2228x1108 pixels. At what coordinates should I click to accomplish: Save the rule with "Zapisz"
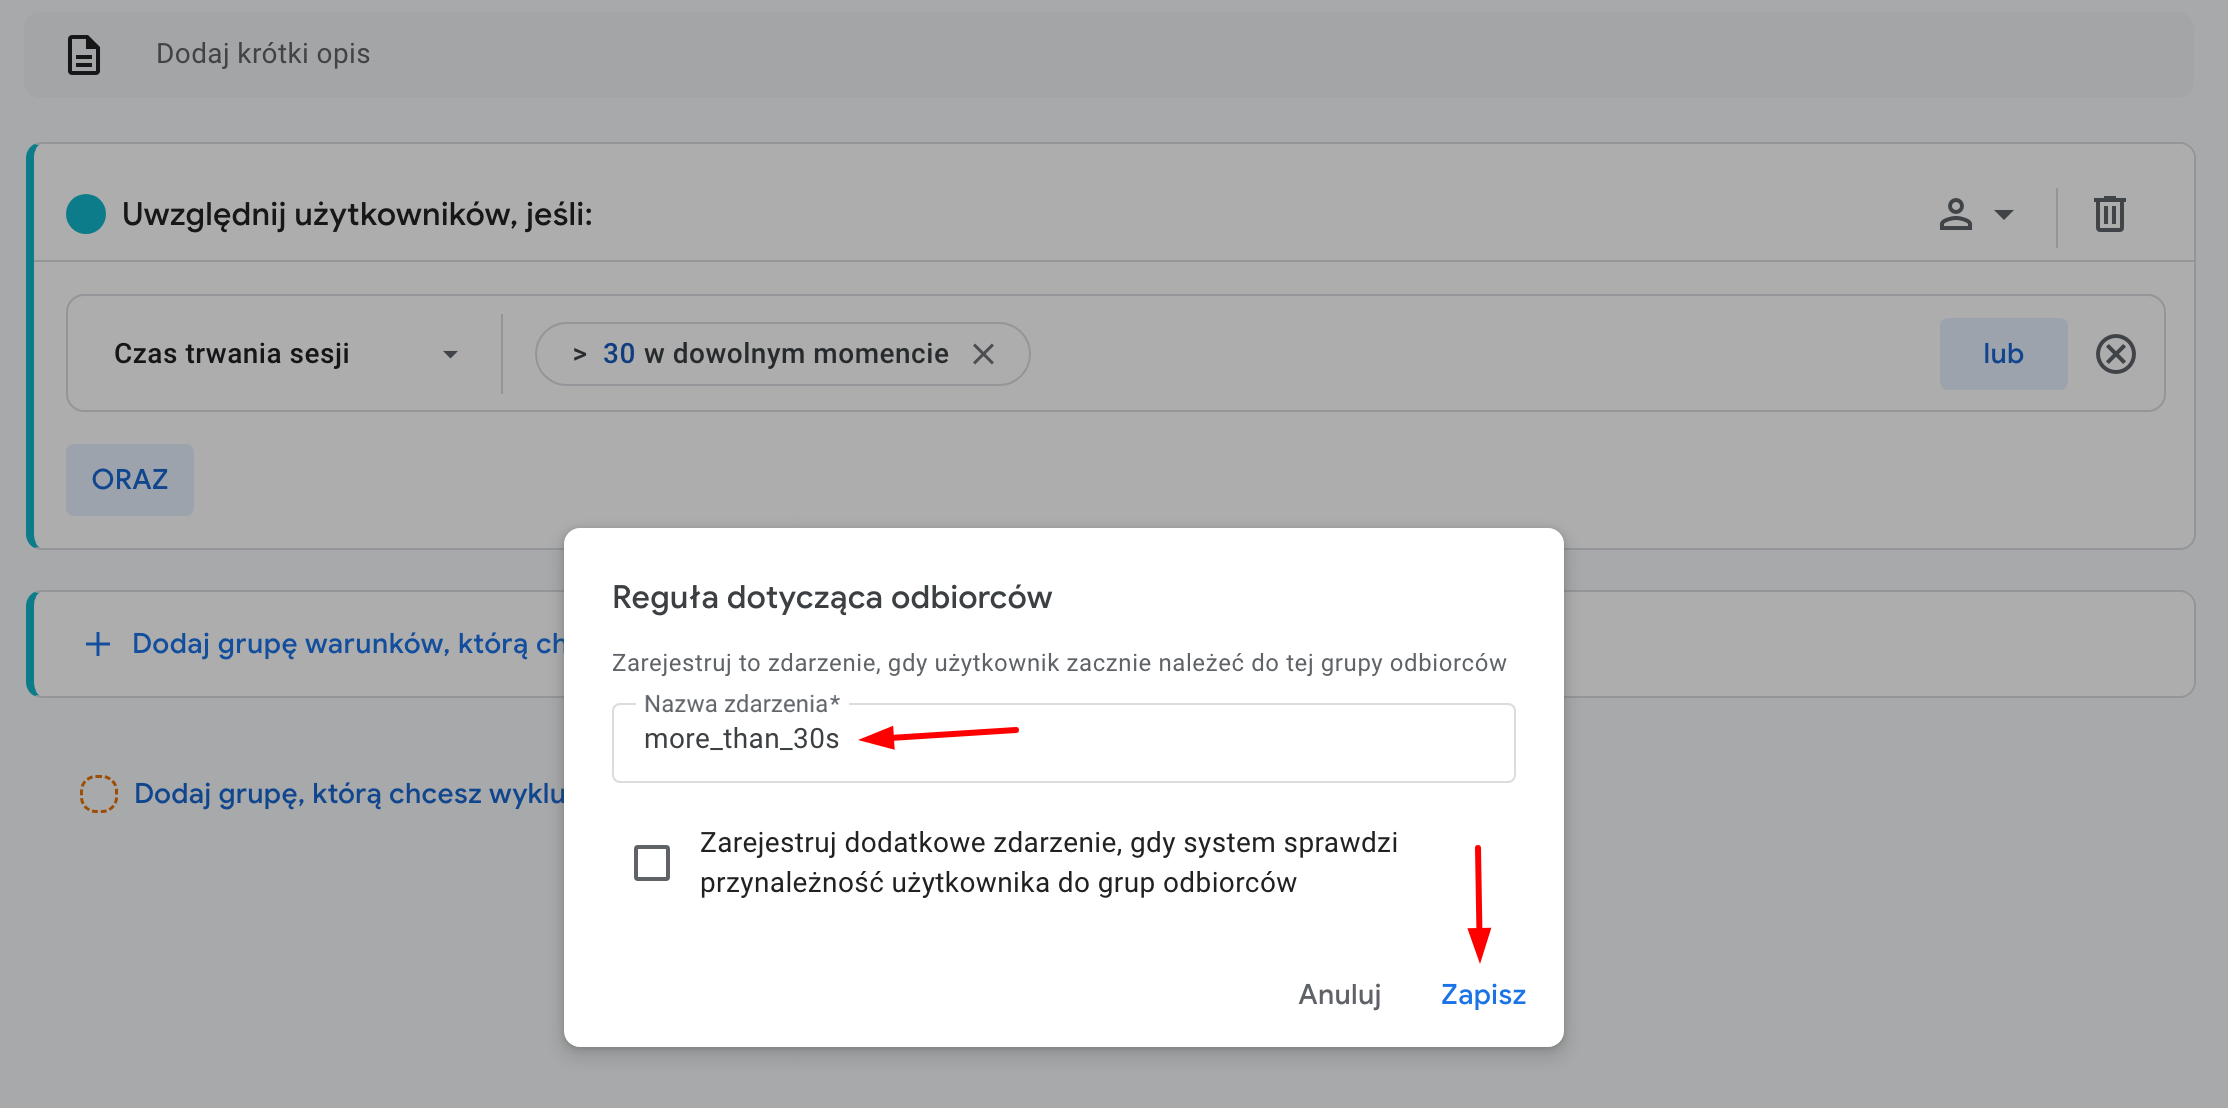(1483, 995)
